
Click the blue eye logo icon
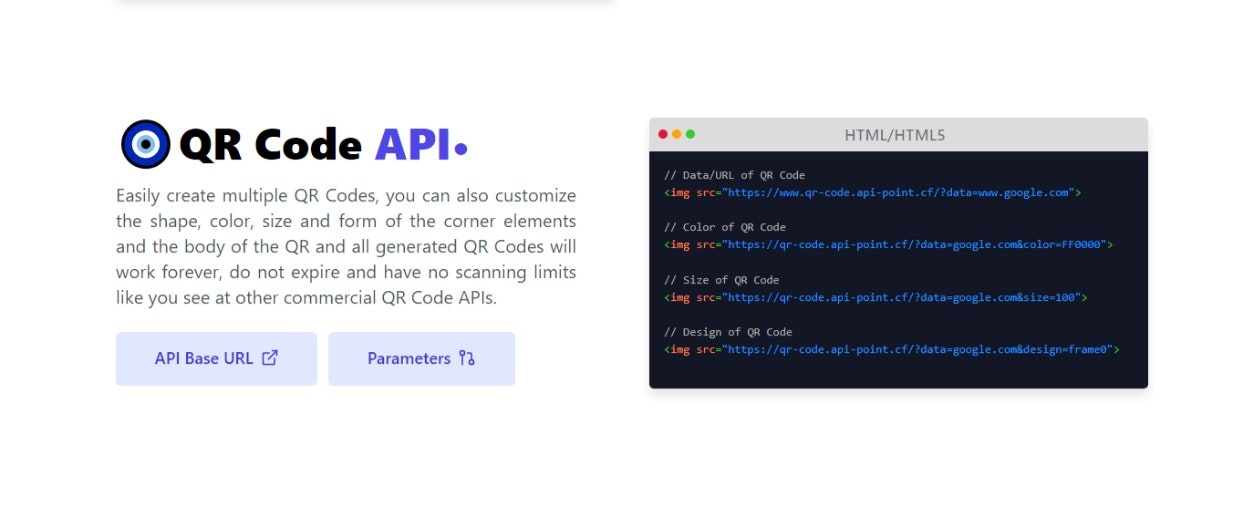pyautogui.click(x=146, y=144)
